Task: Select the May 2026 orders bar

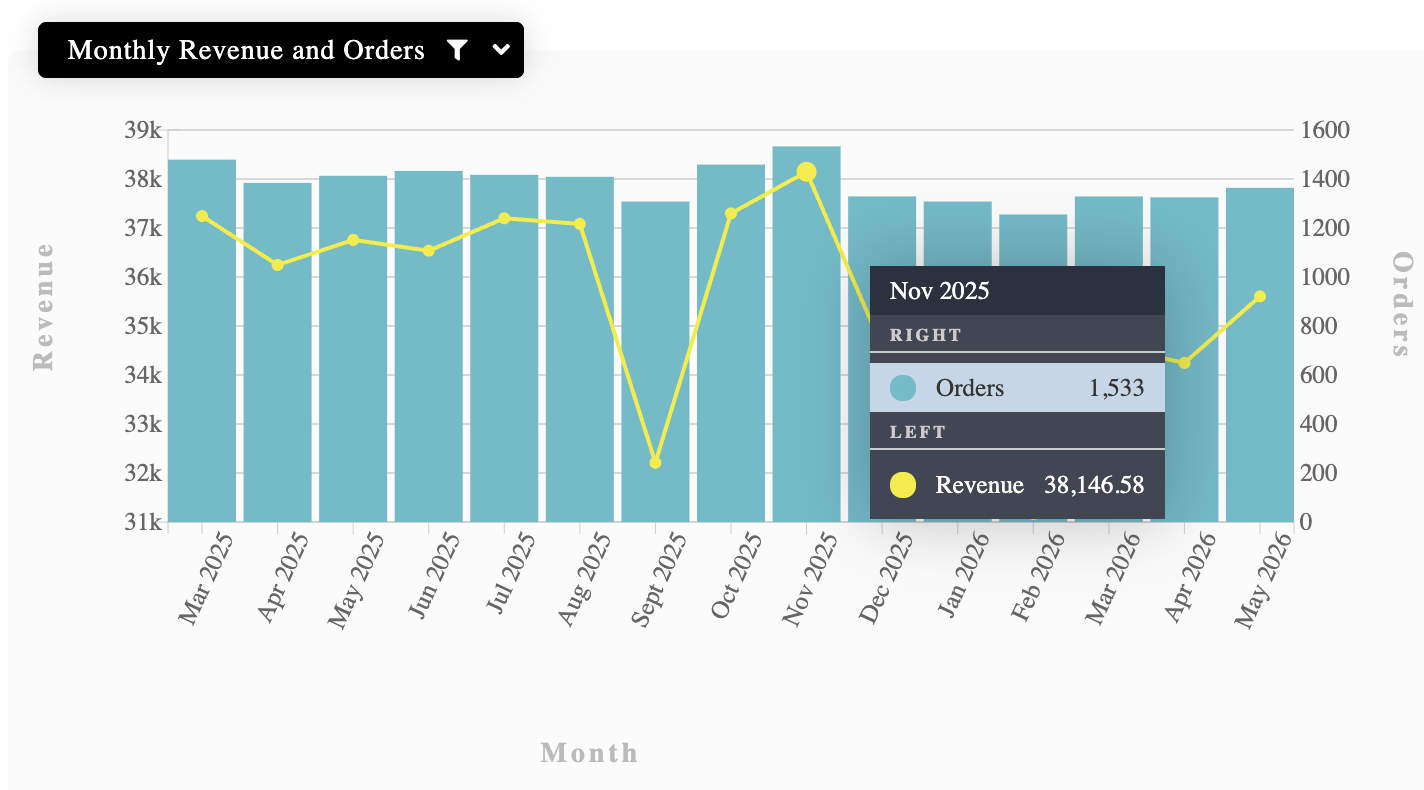Action: (x=1260, y=355)
